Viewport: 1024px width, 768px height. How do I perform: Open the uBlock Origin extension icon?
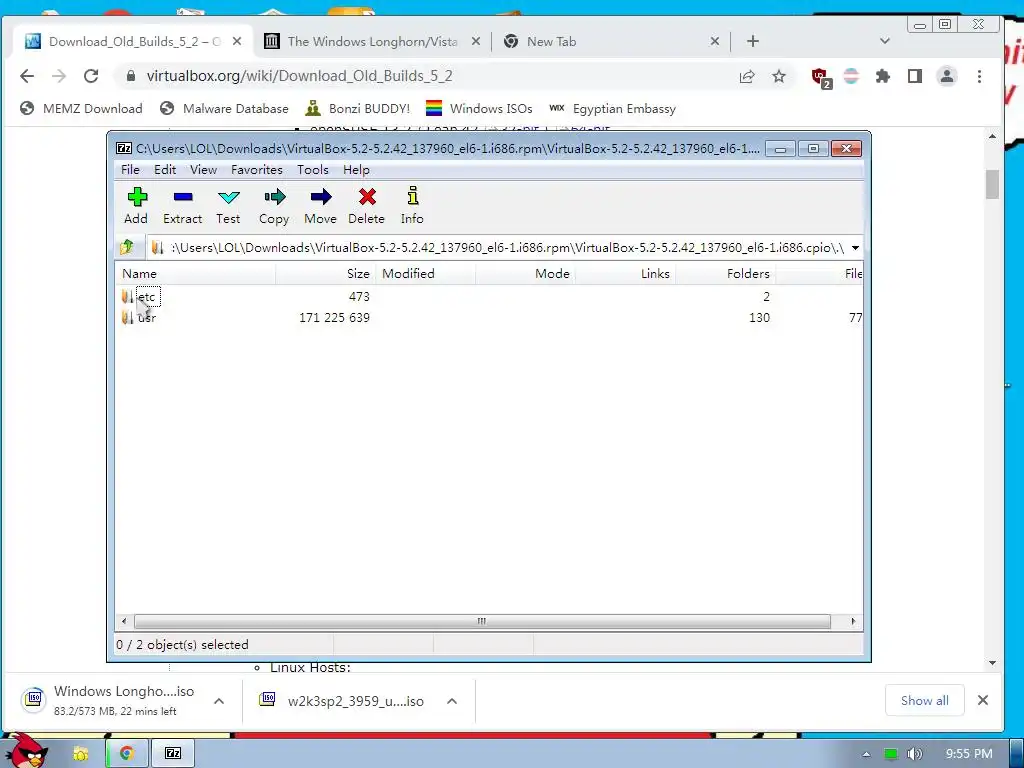coord(821,77)
